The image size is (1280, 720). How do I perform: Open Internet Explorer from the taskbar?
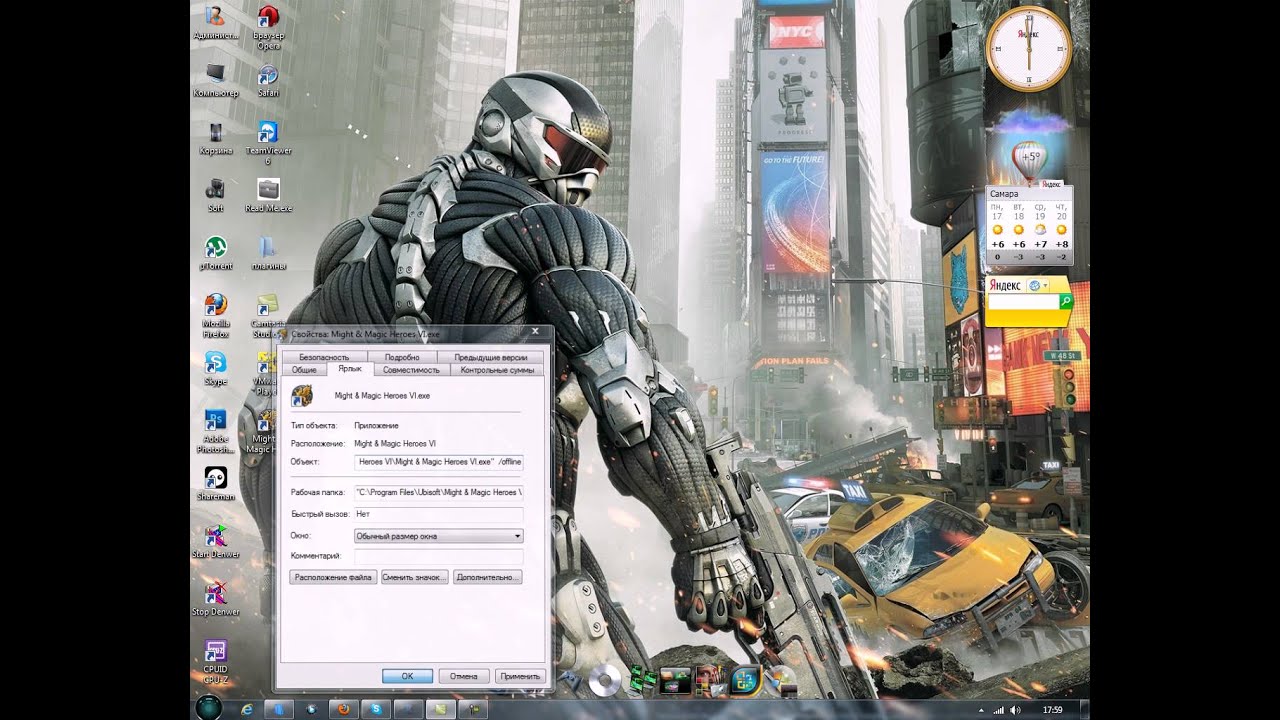247,709
